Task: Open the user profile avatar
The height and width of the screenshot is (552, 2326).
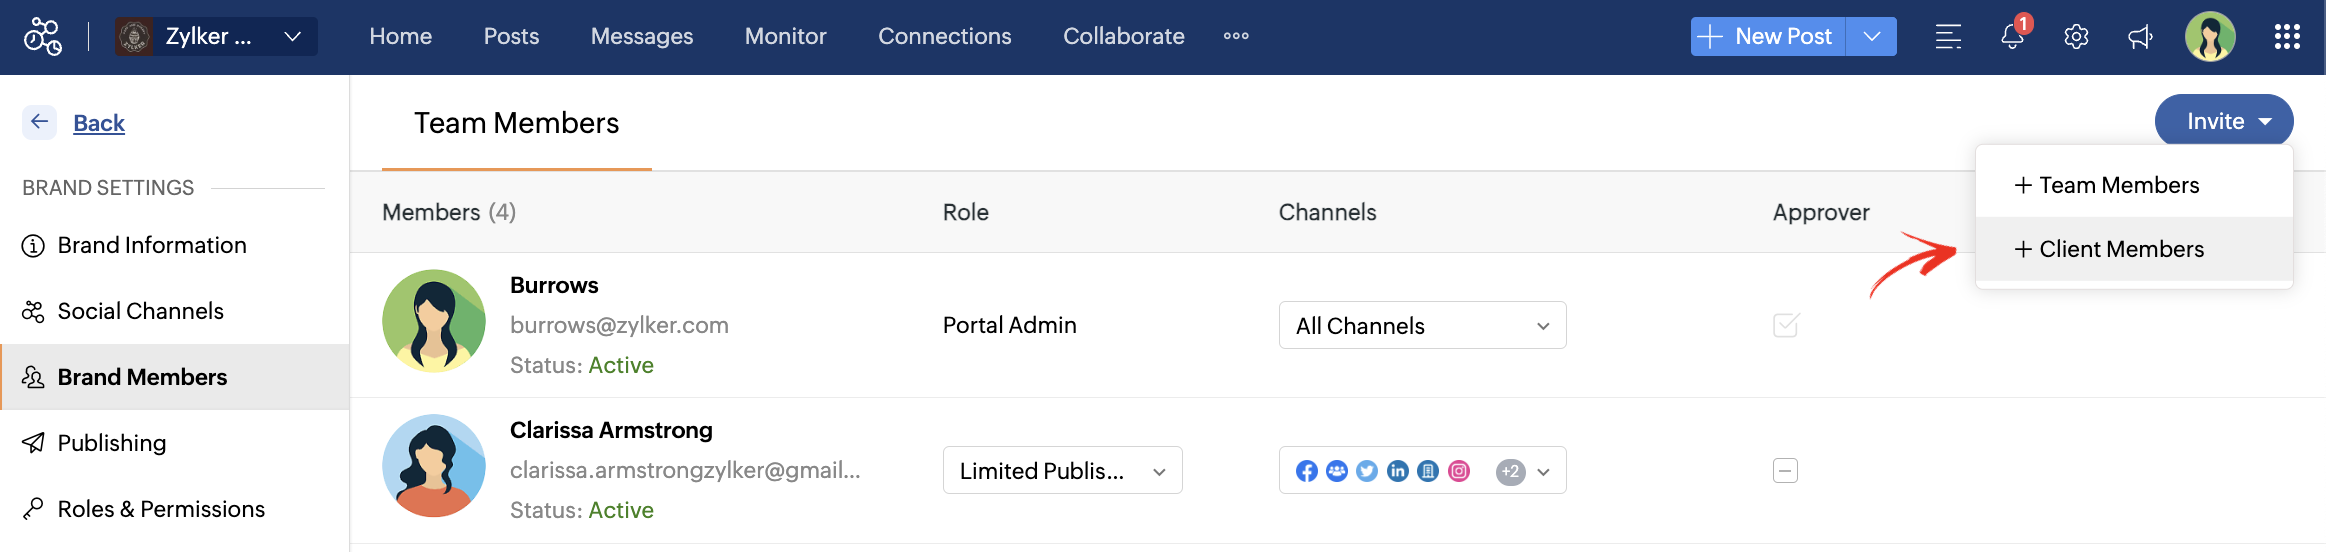Action: click(x=2210, y=37)
